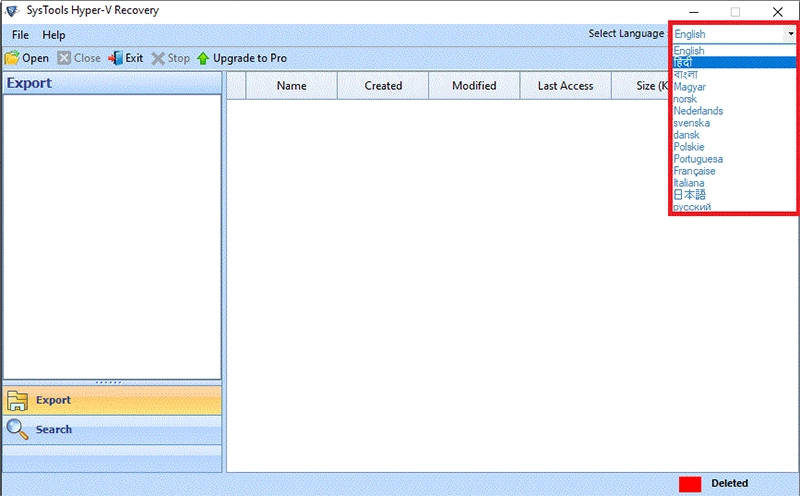Choose Bengali from the language list
The image size is (800, 496).
pos(734,75)
